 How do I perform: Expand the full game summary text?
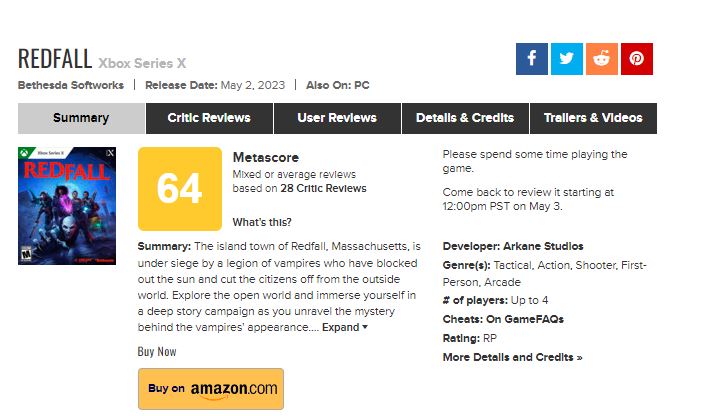(341, 327)
